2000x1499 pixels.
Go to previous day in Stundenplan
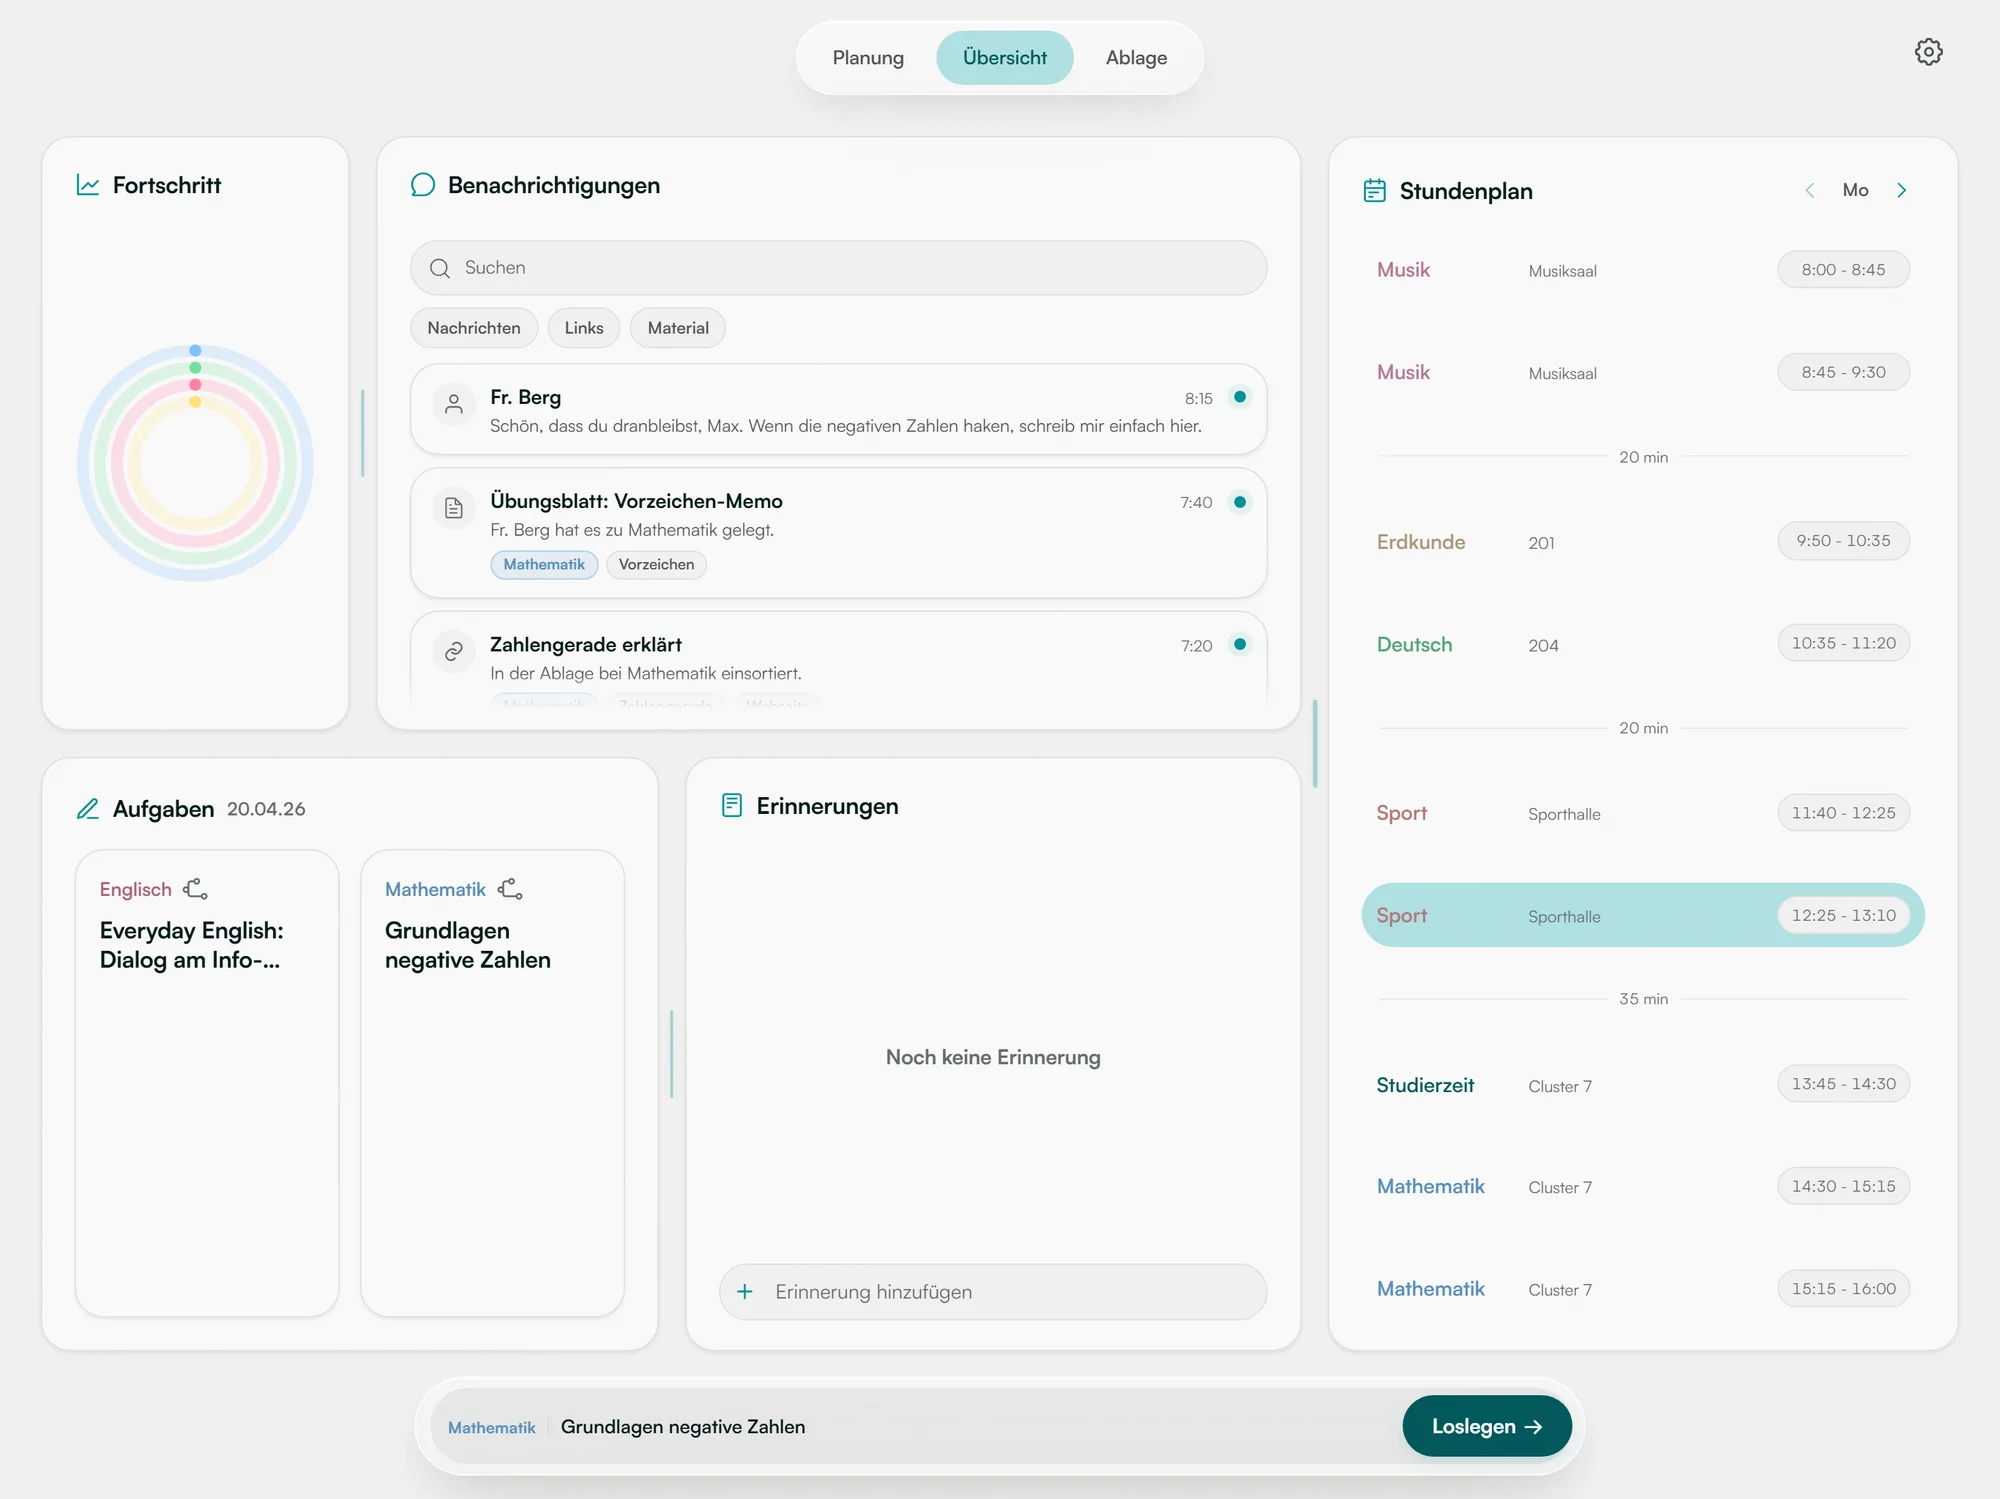pyautogui.click(x=1809, y=190)
